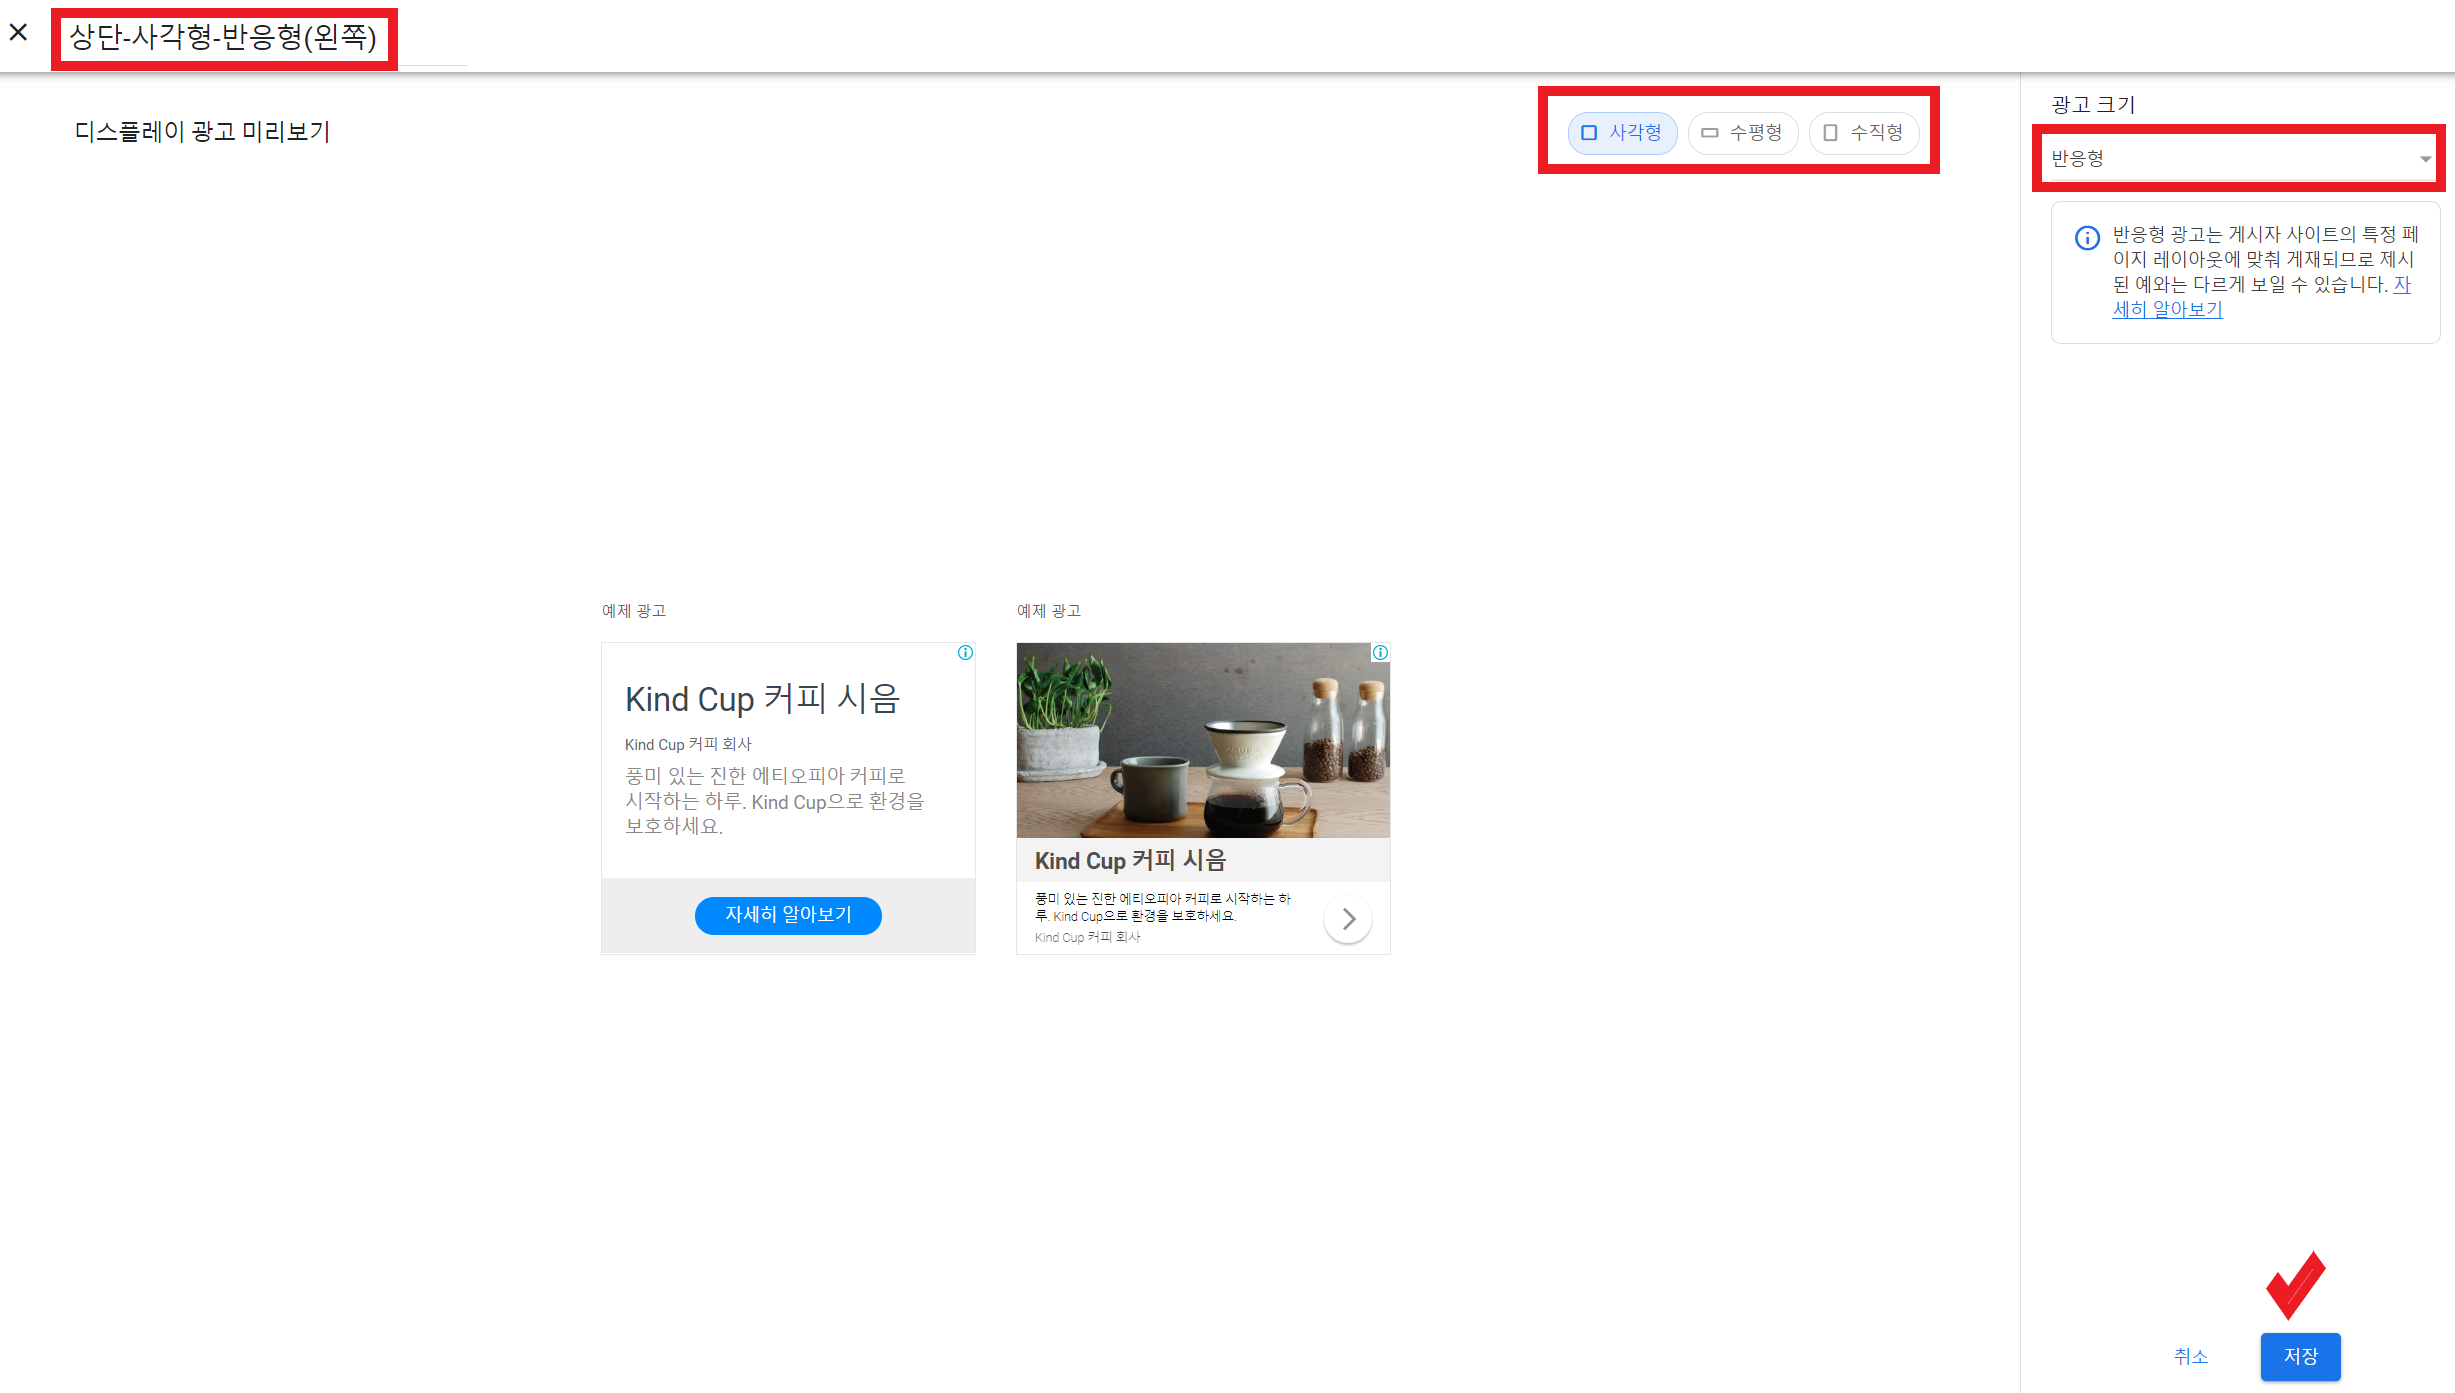The height and width of the screenshot is (1393, 2455).
Task: Click the horizontal rectangle icon in the 수평형 chip
Action: pyautogui.click(x=1709, y=133)
